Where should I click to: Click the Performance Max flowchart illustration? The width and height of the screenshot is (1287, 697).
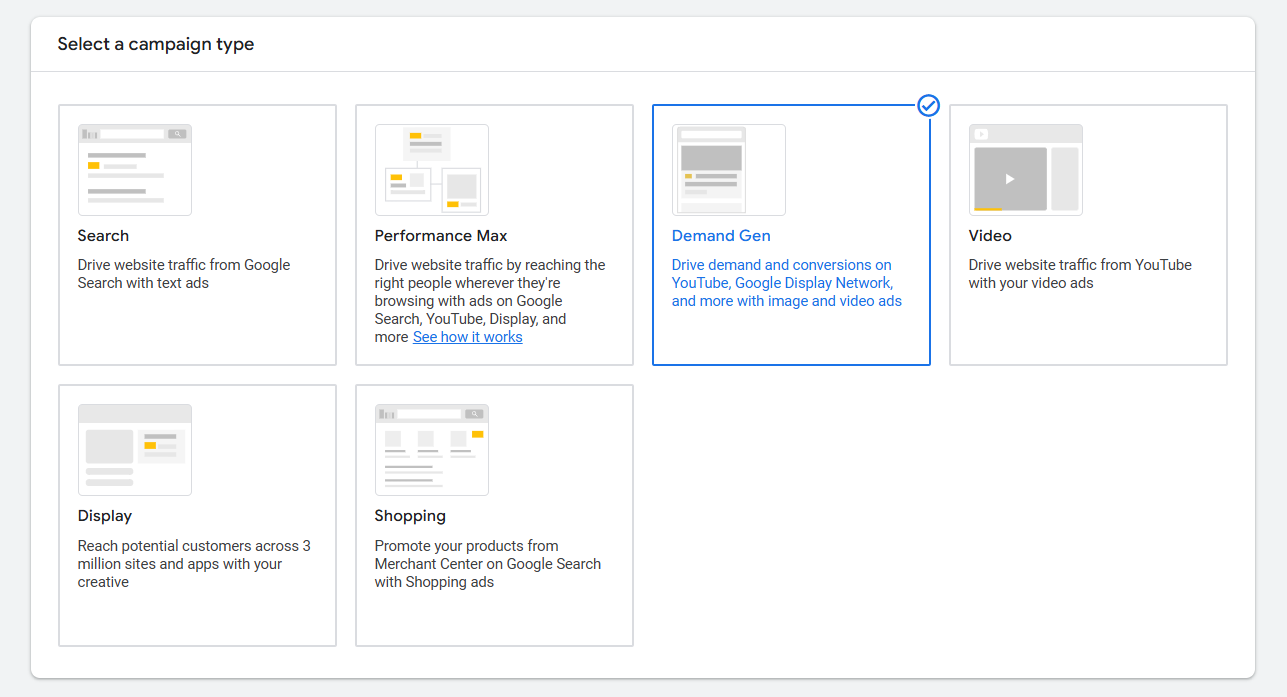click(431, 170)
